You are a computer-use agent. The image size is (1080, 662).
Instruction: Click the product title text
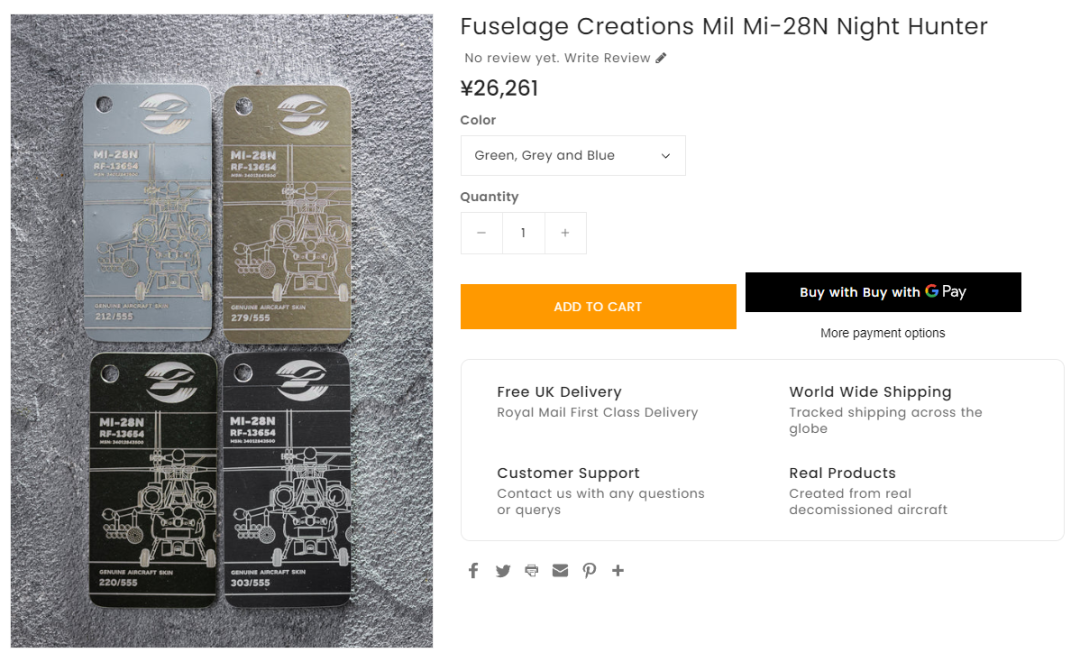tap(723, 26)
